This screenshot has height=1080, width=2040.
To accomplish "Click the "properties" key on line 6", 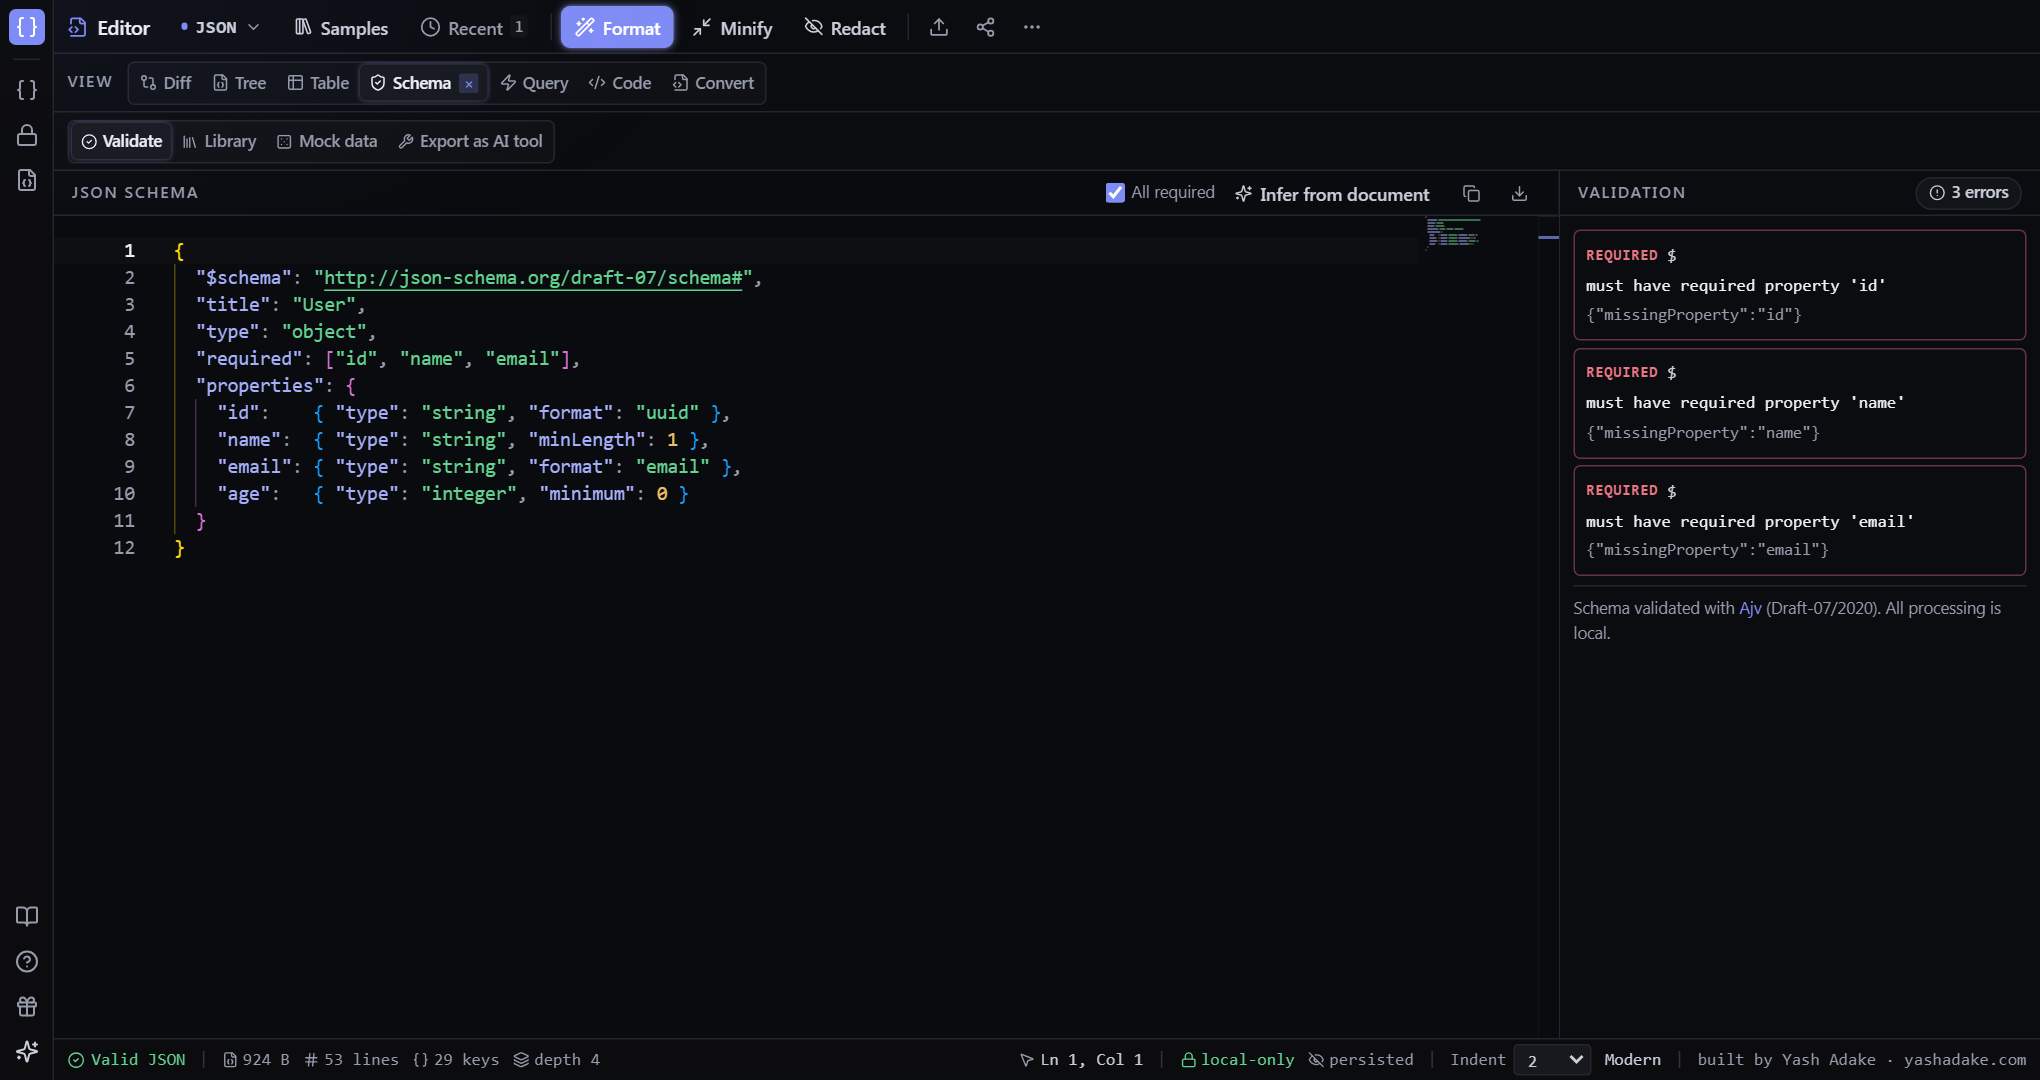I will coord(260,386).
